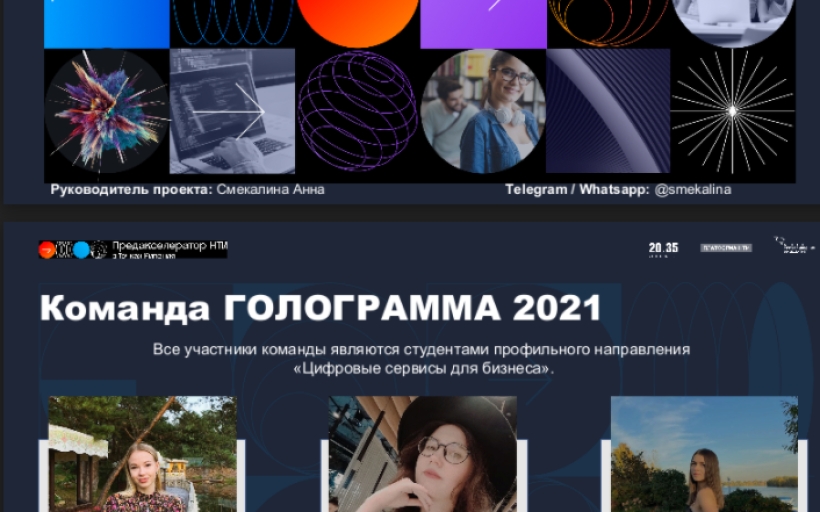Click the '20.35' university logo
820x512 pixels.
663,248
